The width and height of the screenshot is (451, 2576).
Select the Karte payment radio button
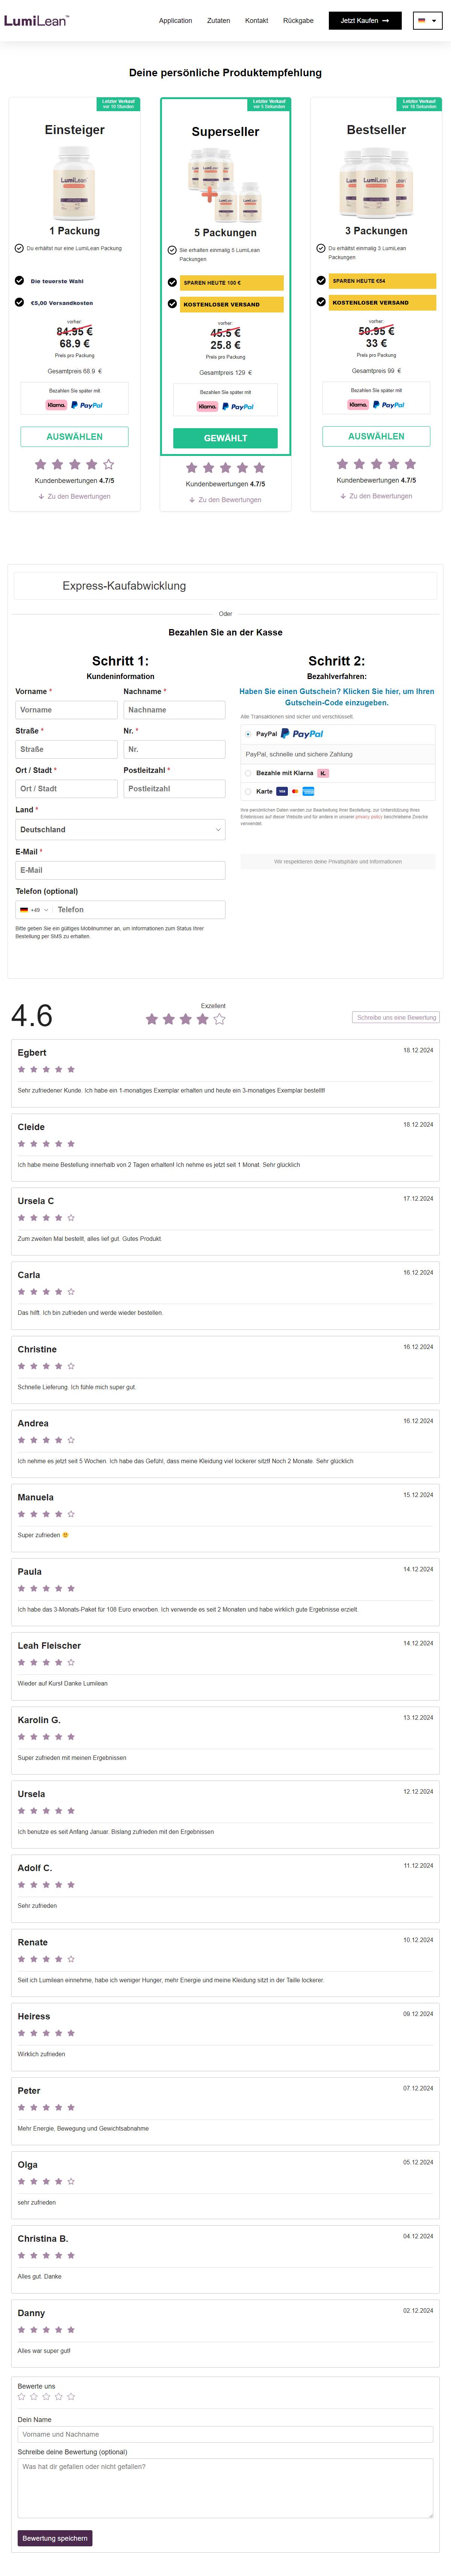tap(248, 791)
